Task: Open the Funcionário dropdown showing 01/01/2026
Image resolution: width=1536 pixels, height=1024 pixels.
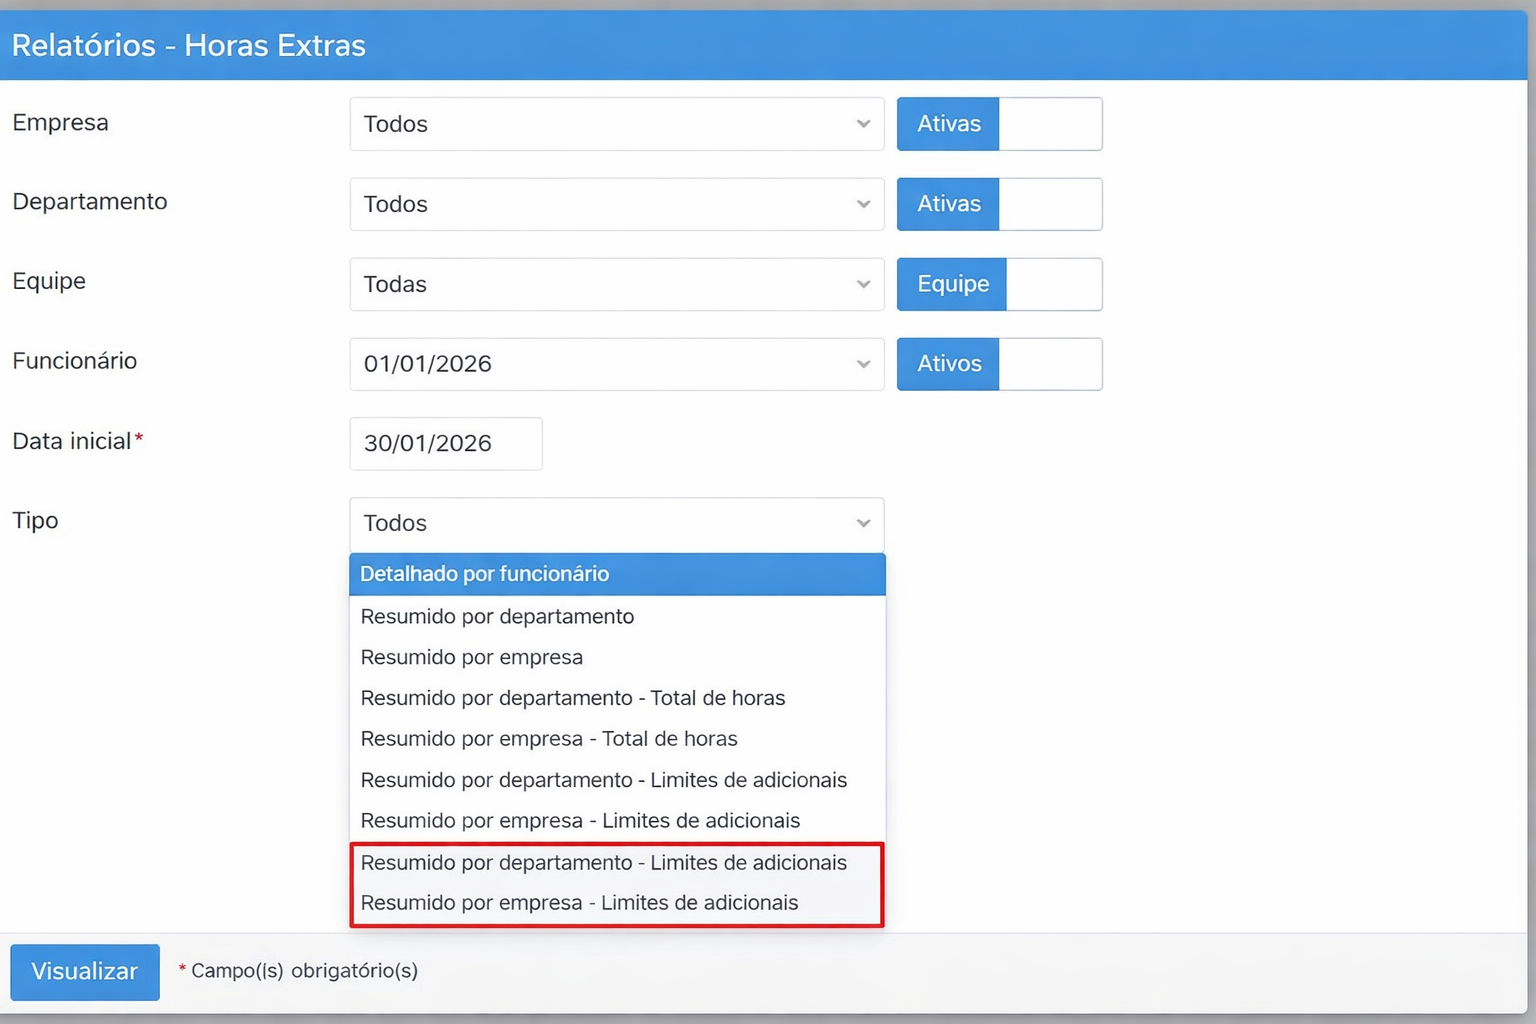Action: (616, 364)
